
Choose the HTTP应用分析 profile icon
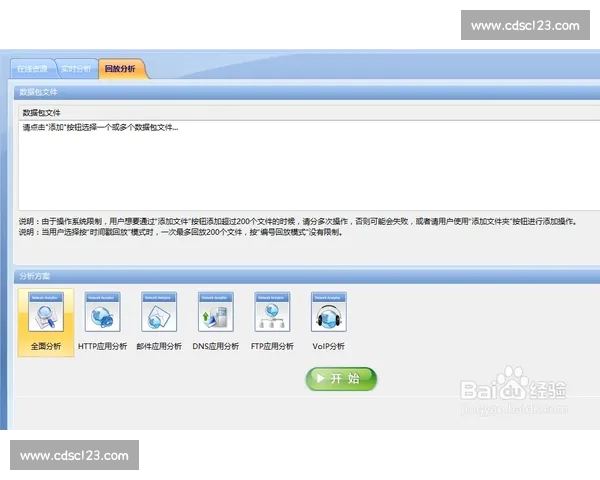click(103, 312)
